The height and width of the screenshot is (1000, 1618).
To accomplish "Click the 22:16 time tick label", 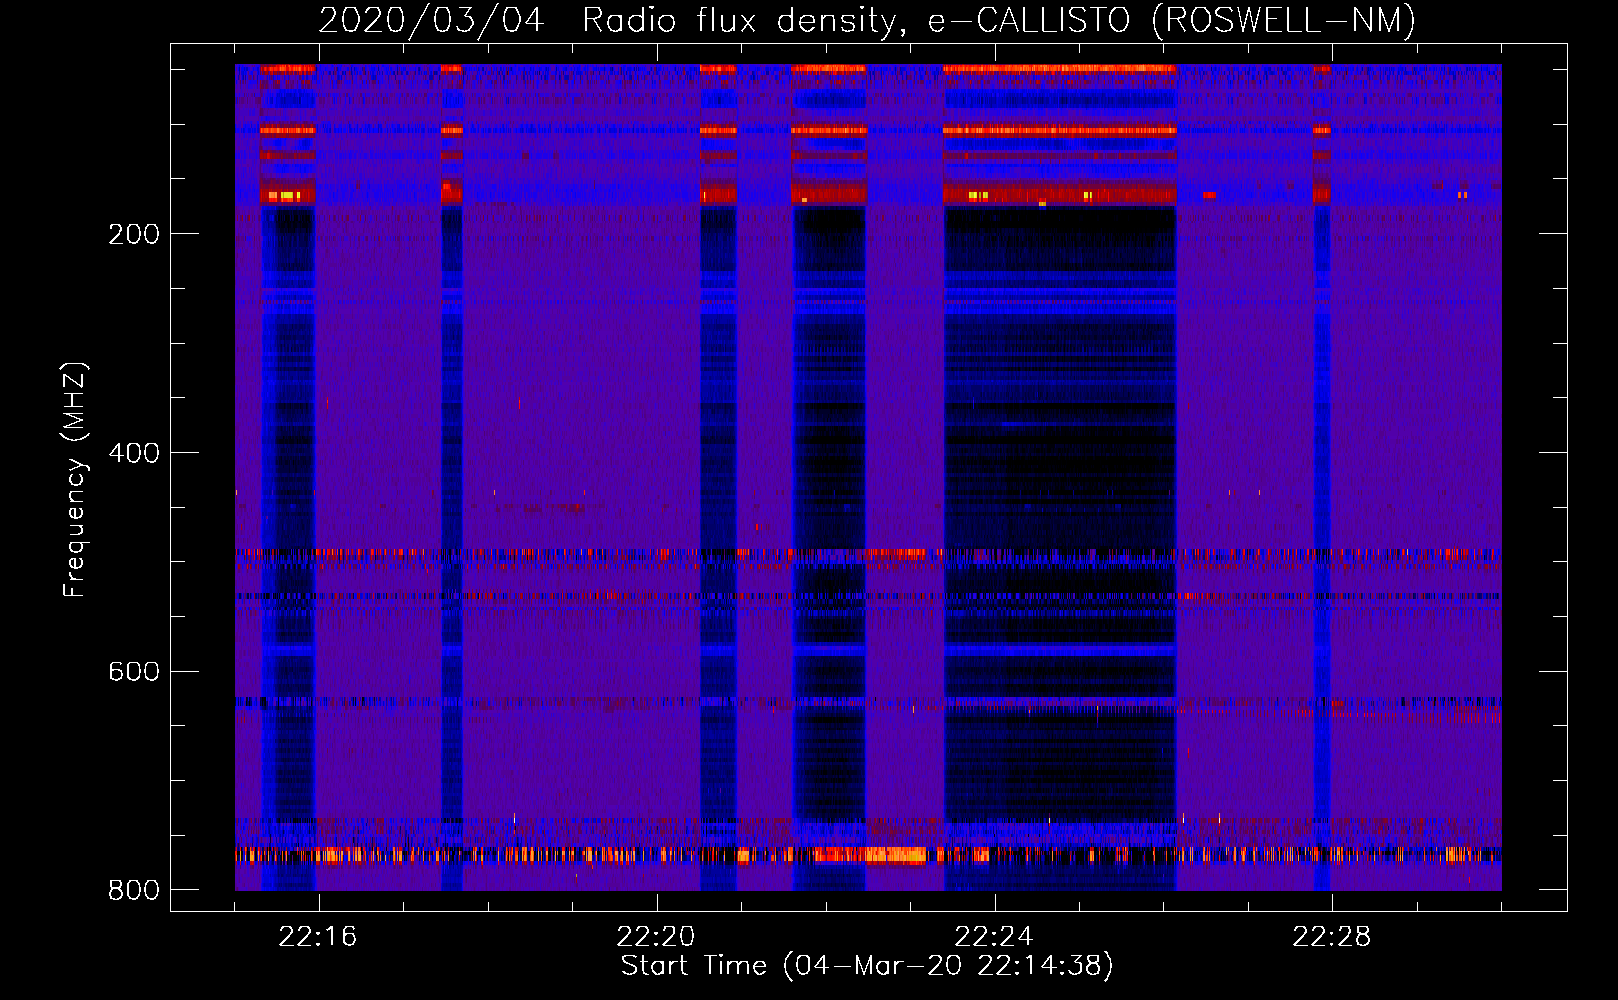I will point(317,937).
